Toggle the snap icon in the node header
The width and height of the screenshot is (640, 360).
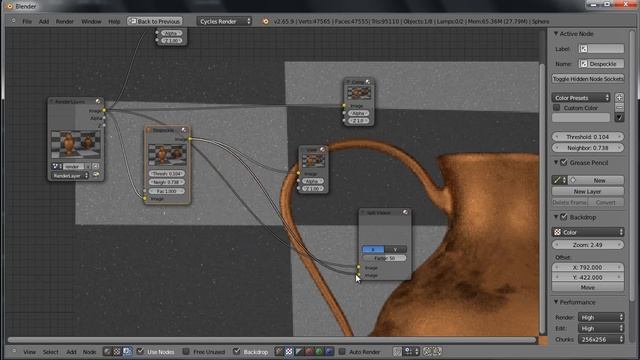[397, 351]
